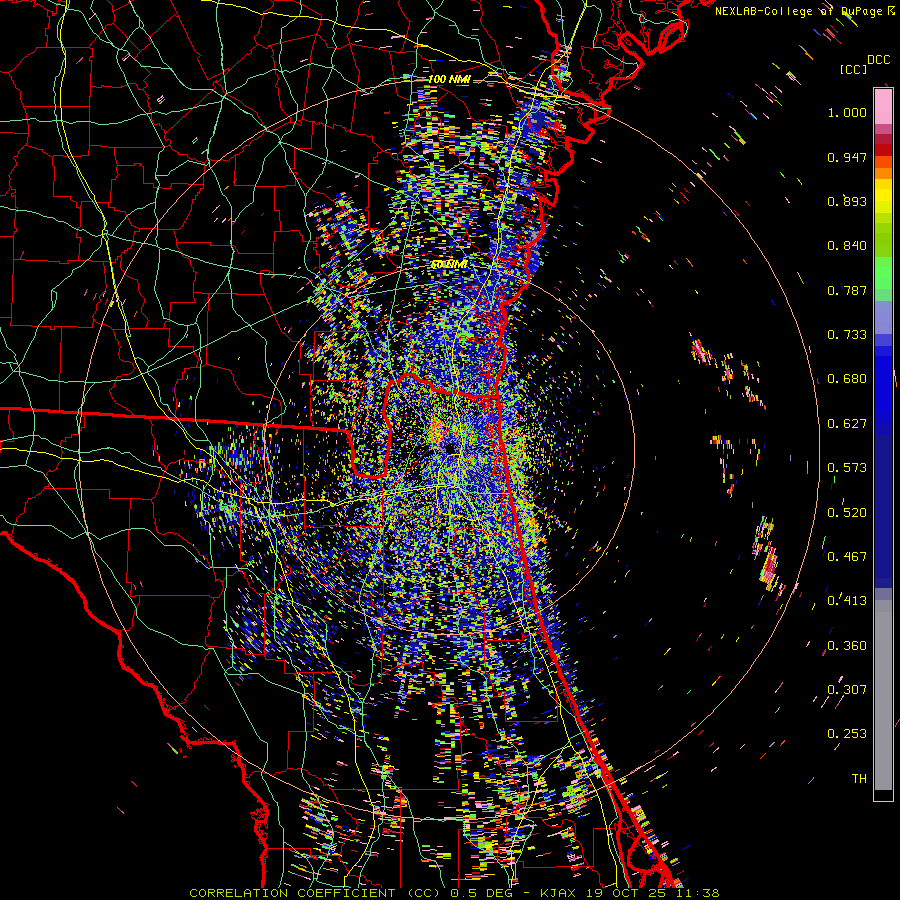Click the 0.413 scale value
This screenshot has width=900, height=900.
click(847, 601)
